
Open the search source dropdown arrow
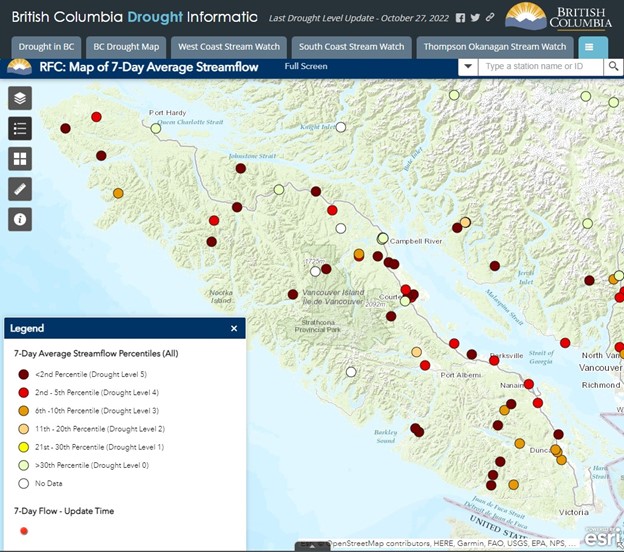tap(468, 67)
